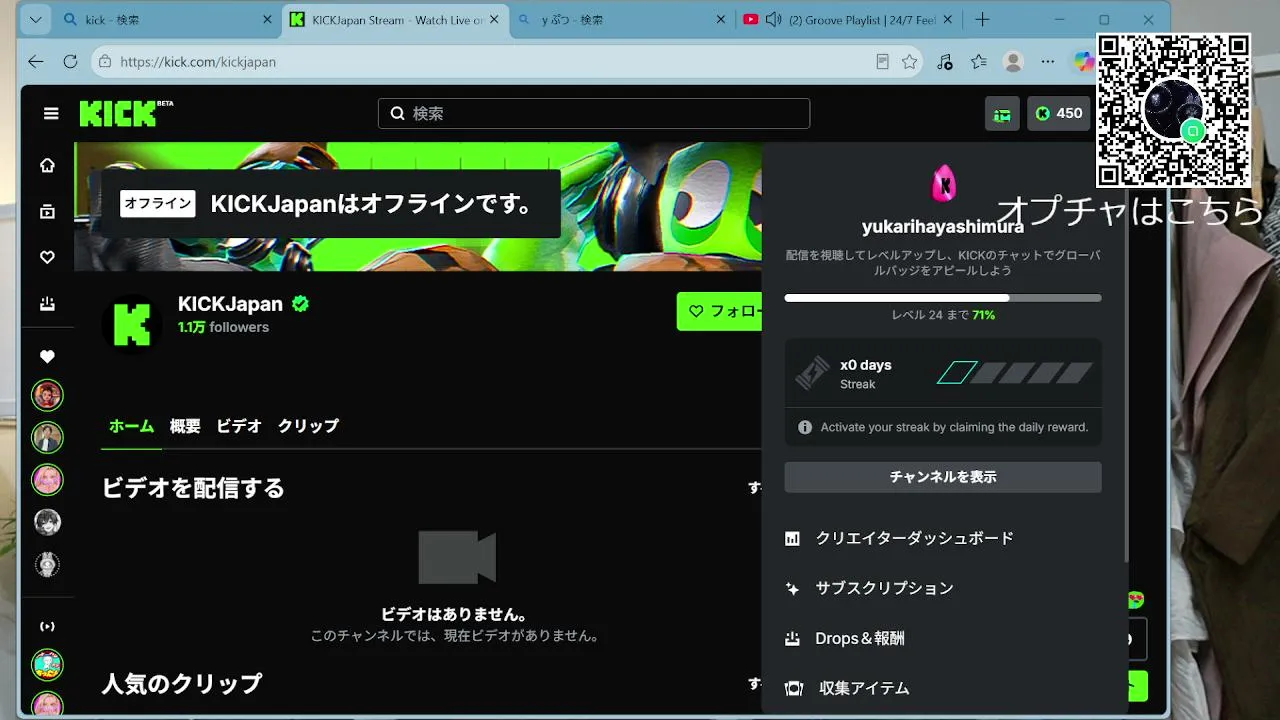Screen dimensions: 1280x720
Task: Click the yukarihayashimura username
Action: click(943, 227)
